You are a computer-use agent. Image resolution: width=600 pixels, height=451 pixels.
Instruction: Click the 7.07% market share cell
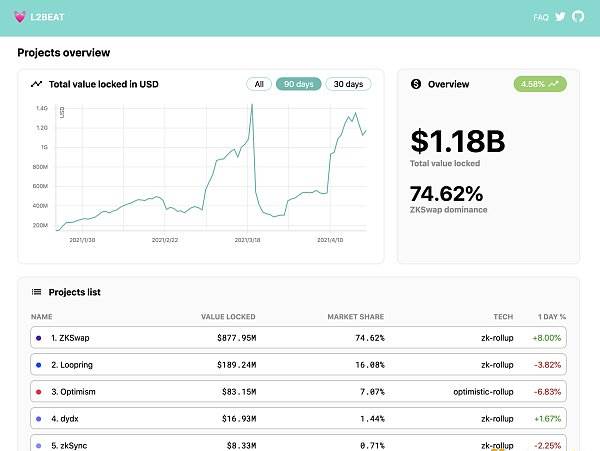(x=372, y=392)
